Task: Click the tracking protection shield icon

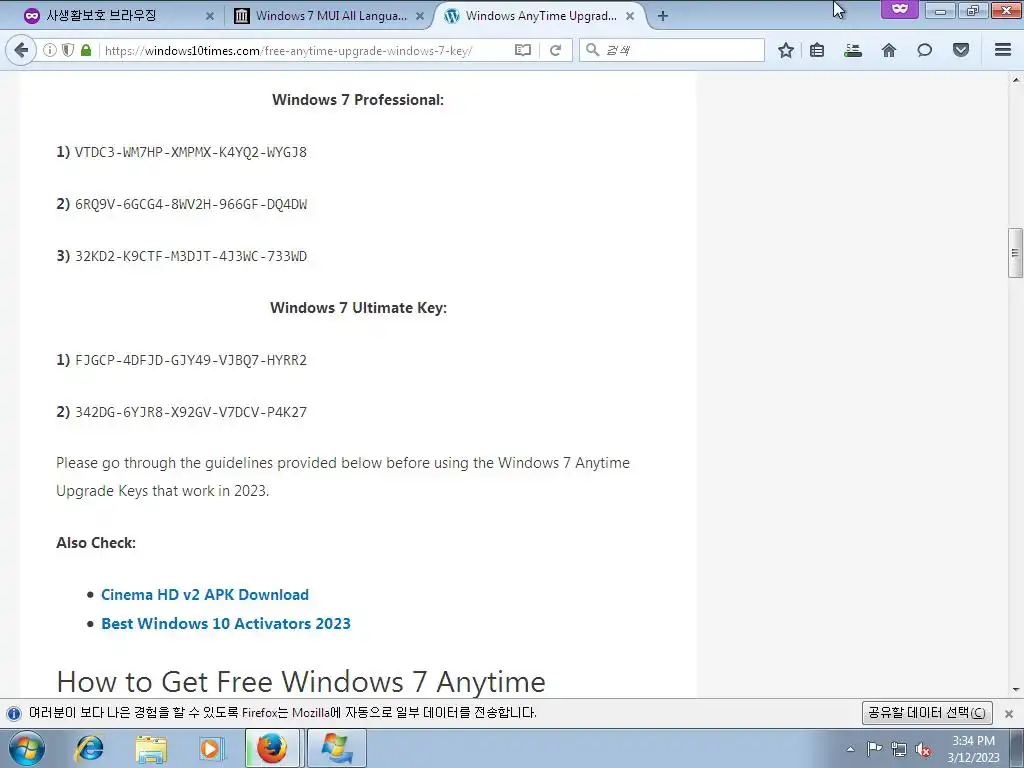Action: coord(67,50)
